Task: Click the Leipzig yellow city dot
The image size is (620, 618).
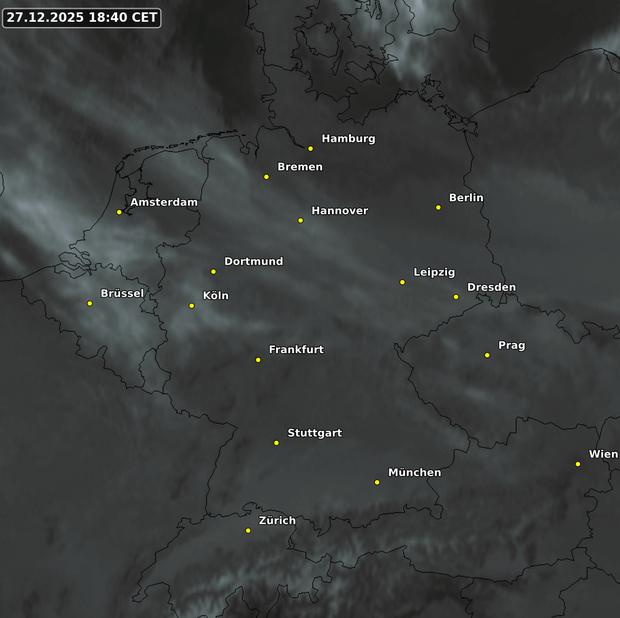Action: (403, 282)
